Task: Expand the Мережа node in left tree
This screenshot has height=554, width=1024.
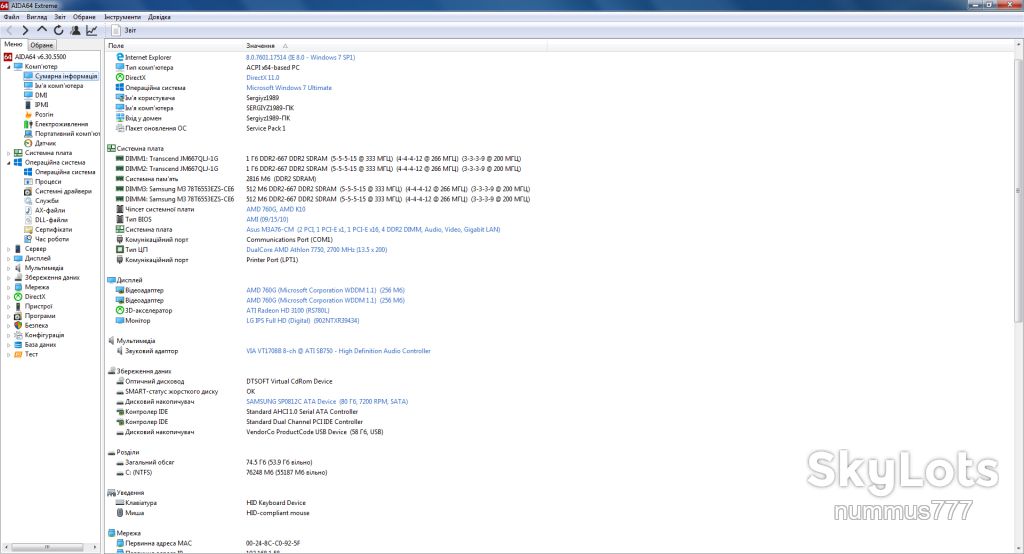Action: pos(8,287)
